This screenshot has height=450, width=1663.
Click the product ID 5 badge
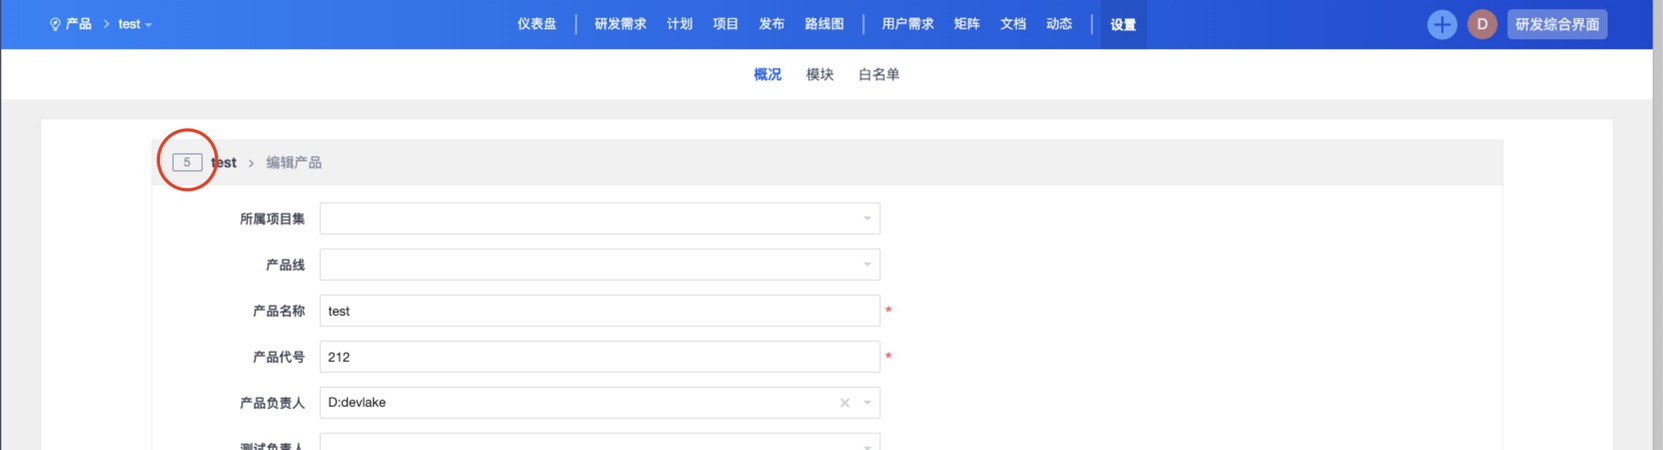click(x=187, y=162)
